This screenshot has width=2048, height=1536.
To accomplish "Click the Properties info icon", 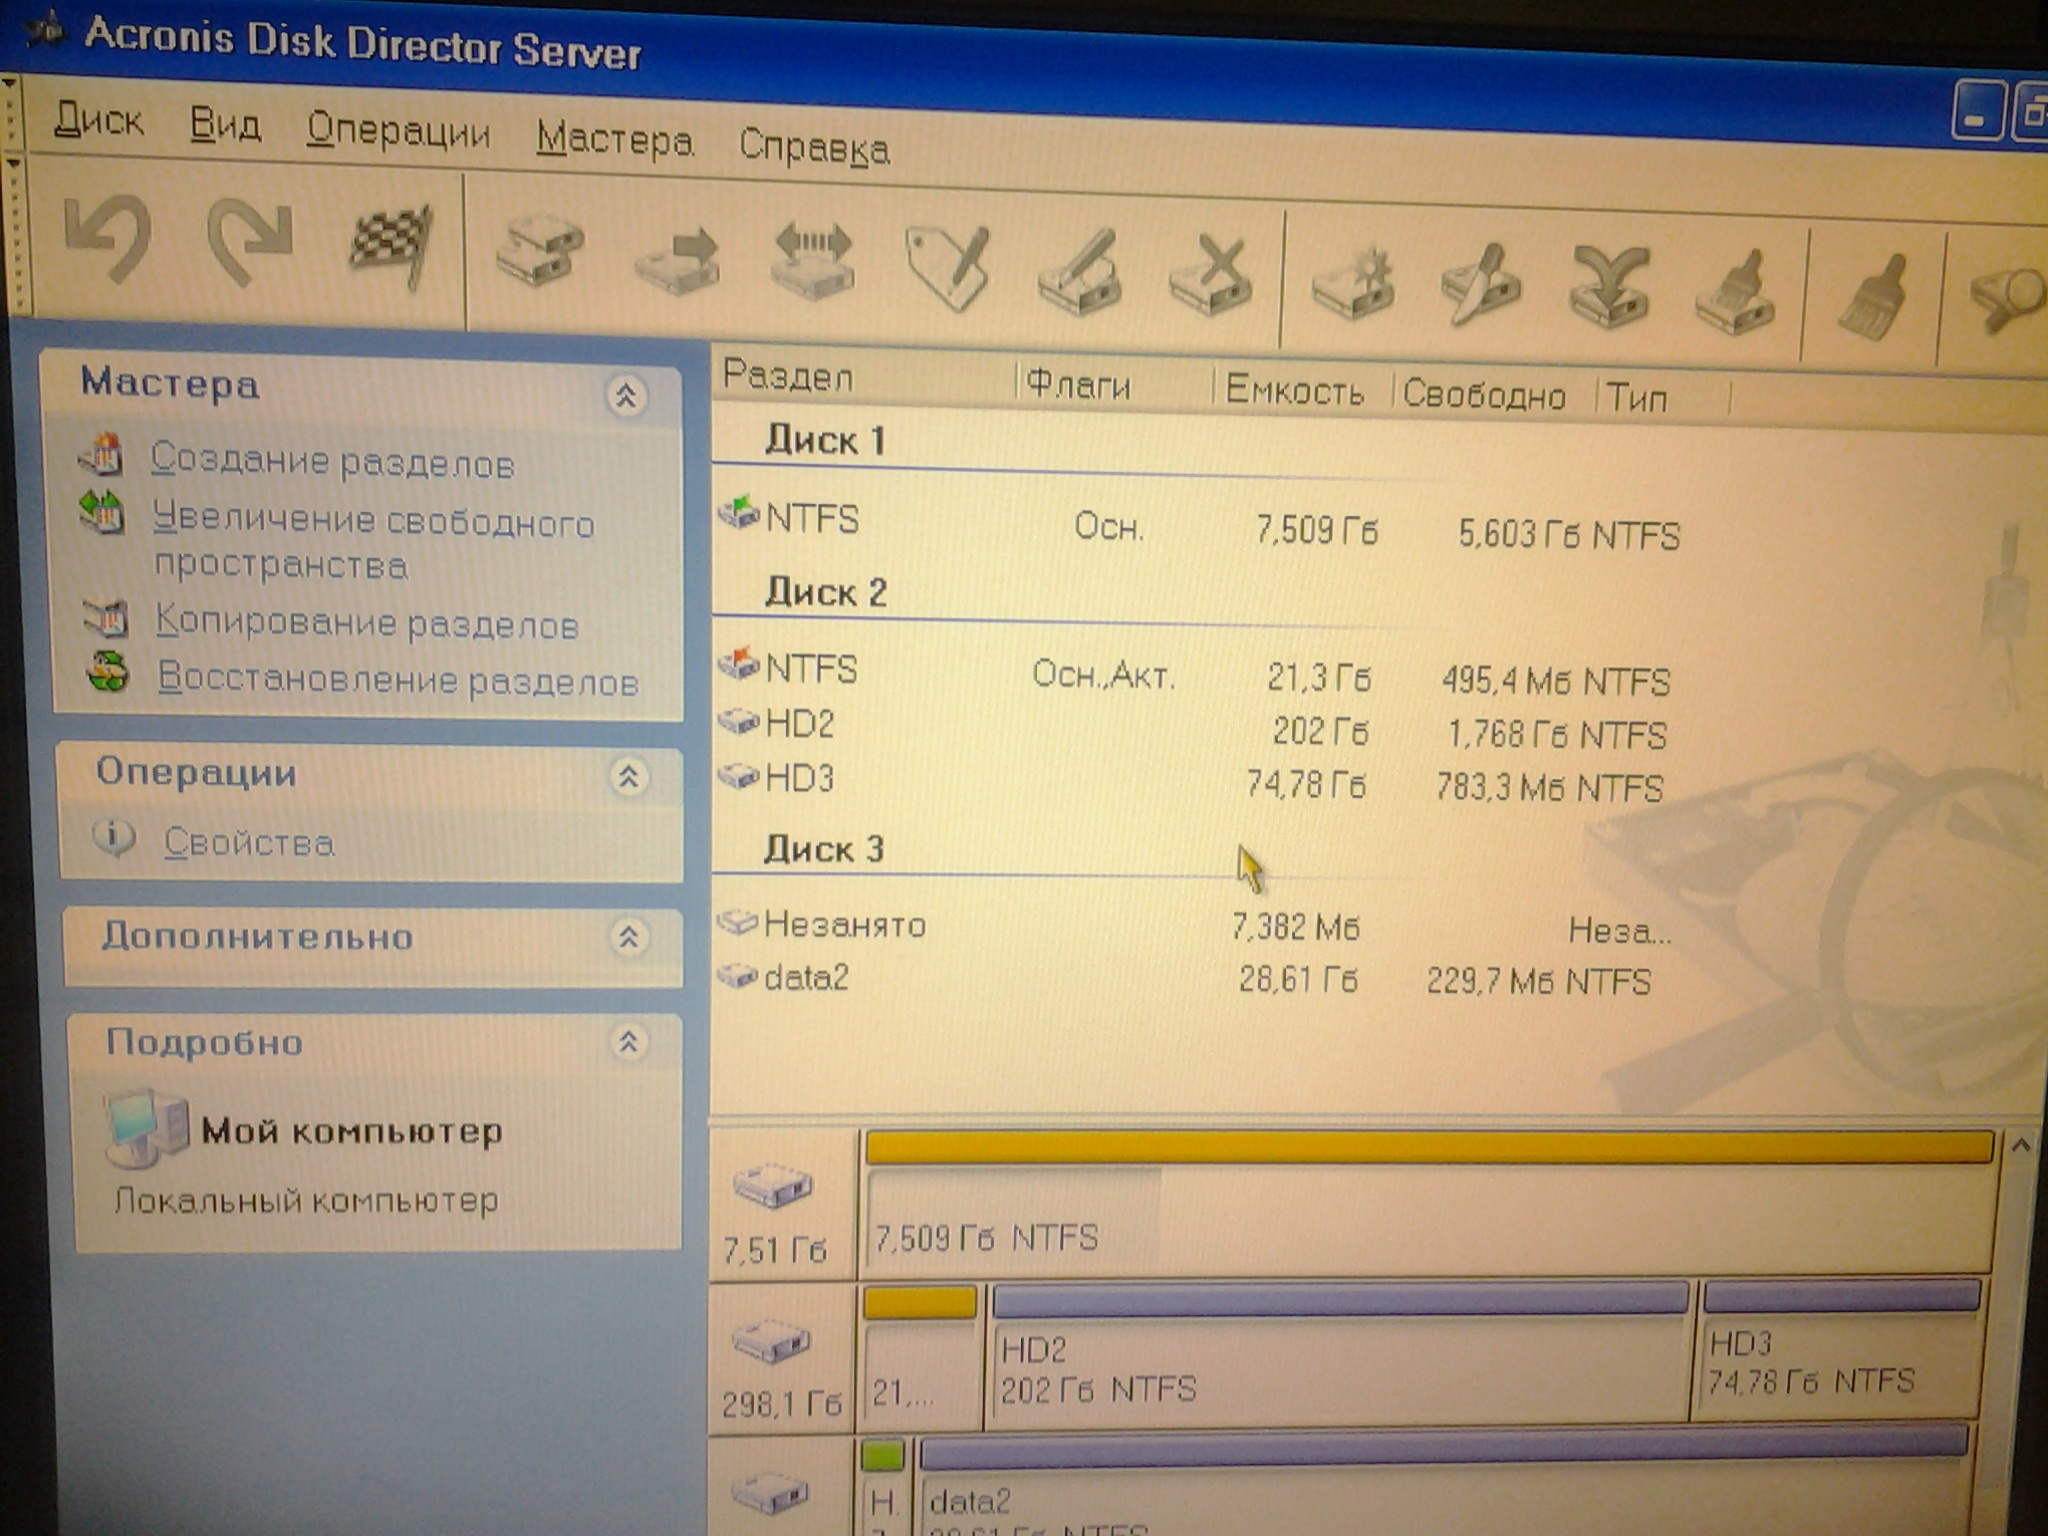I will click(114, 837).
